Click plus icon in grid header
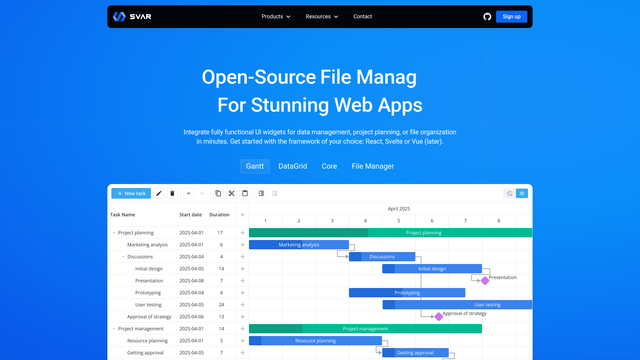 pyautogui.click(x=242, y=215)
